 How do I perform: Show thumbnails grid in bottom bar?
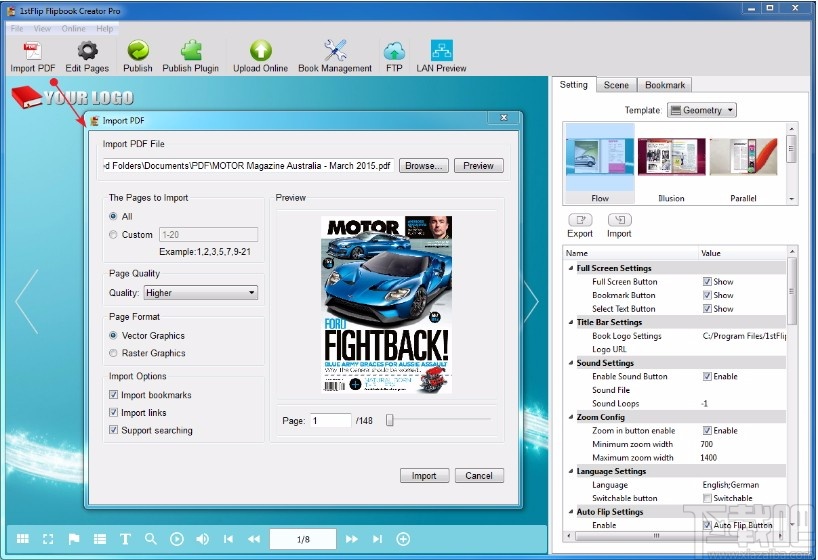(23, 539)
